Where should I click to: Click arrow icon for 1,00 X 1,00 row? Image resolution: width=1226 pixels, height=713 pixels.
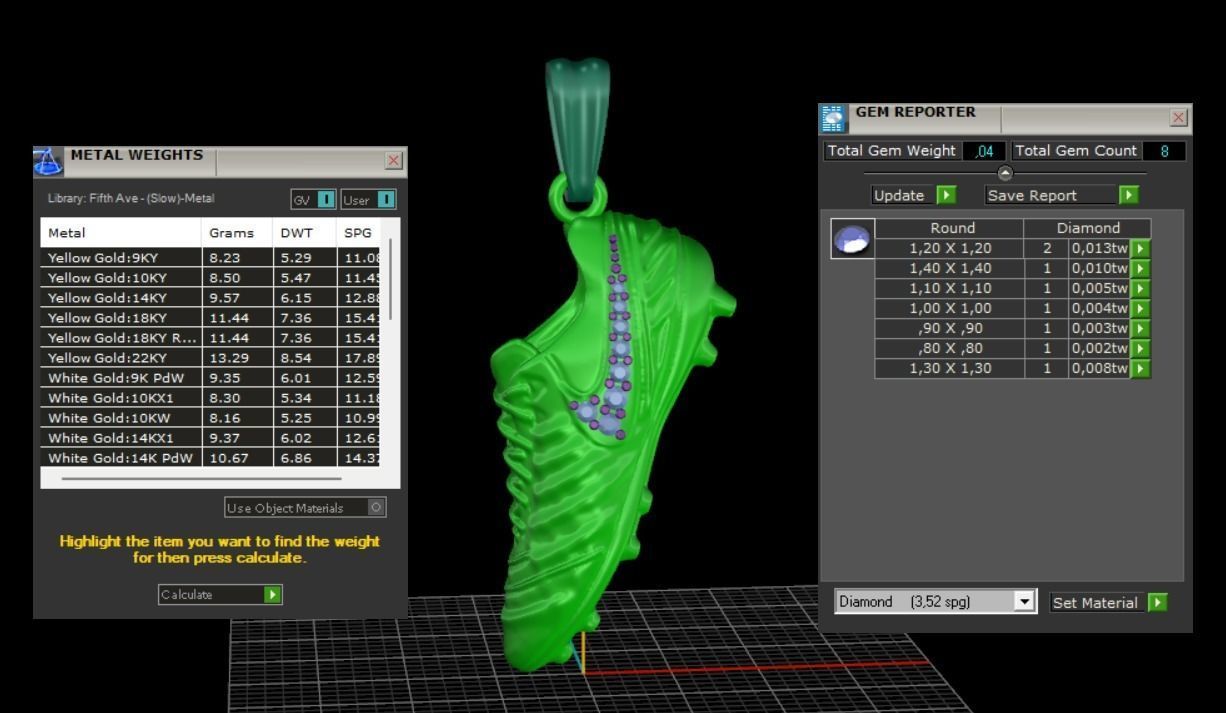click(1140, 309)
